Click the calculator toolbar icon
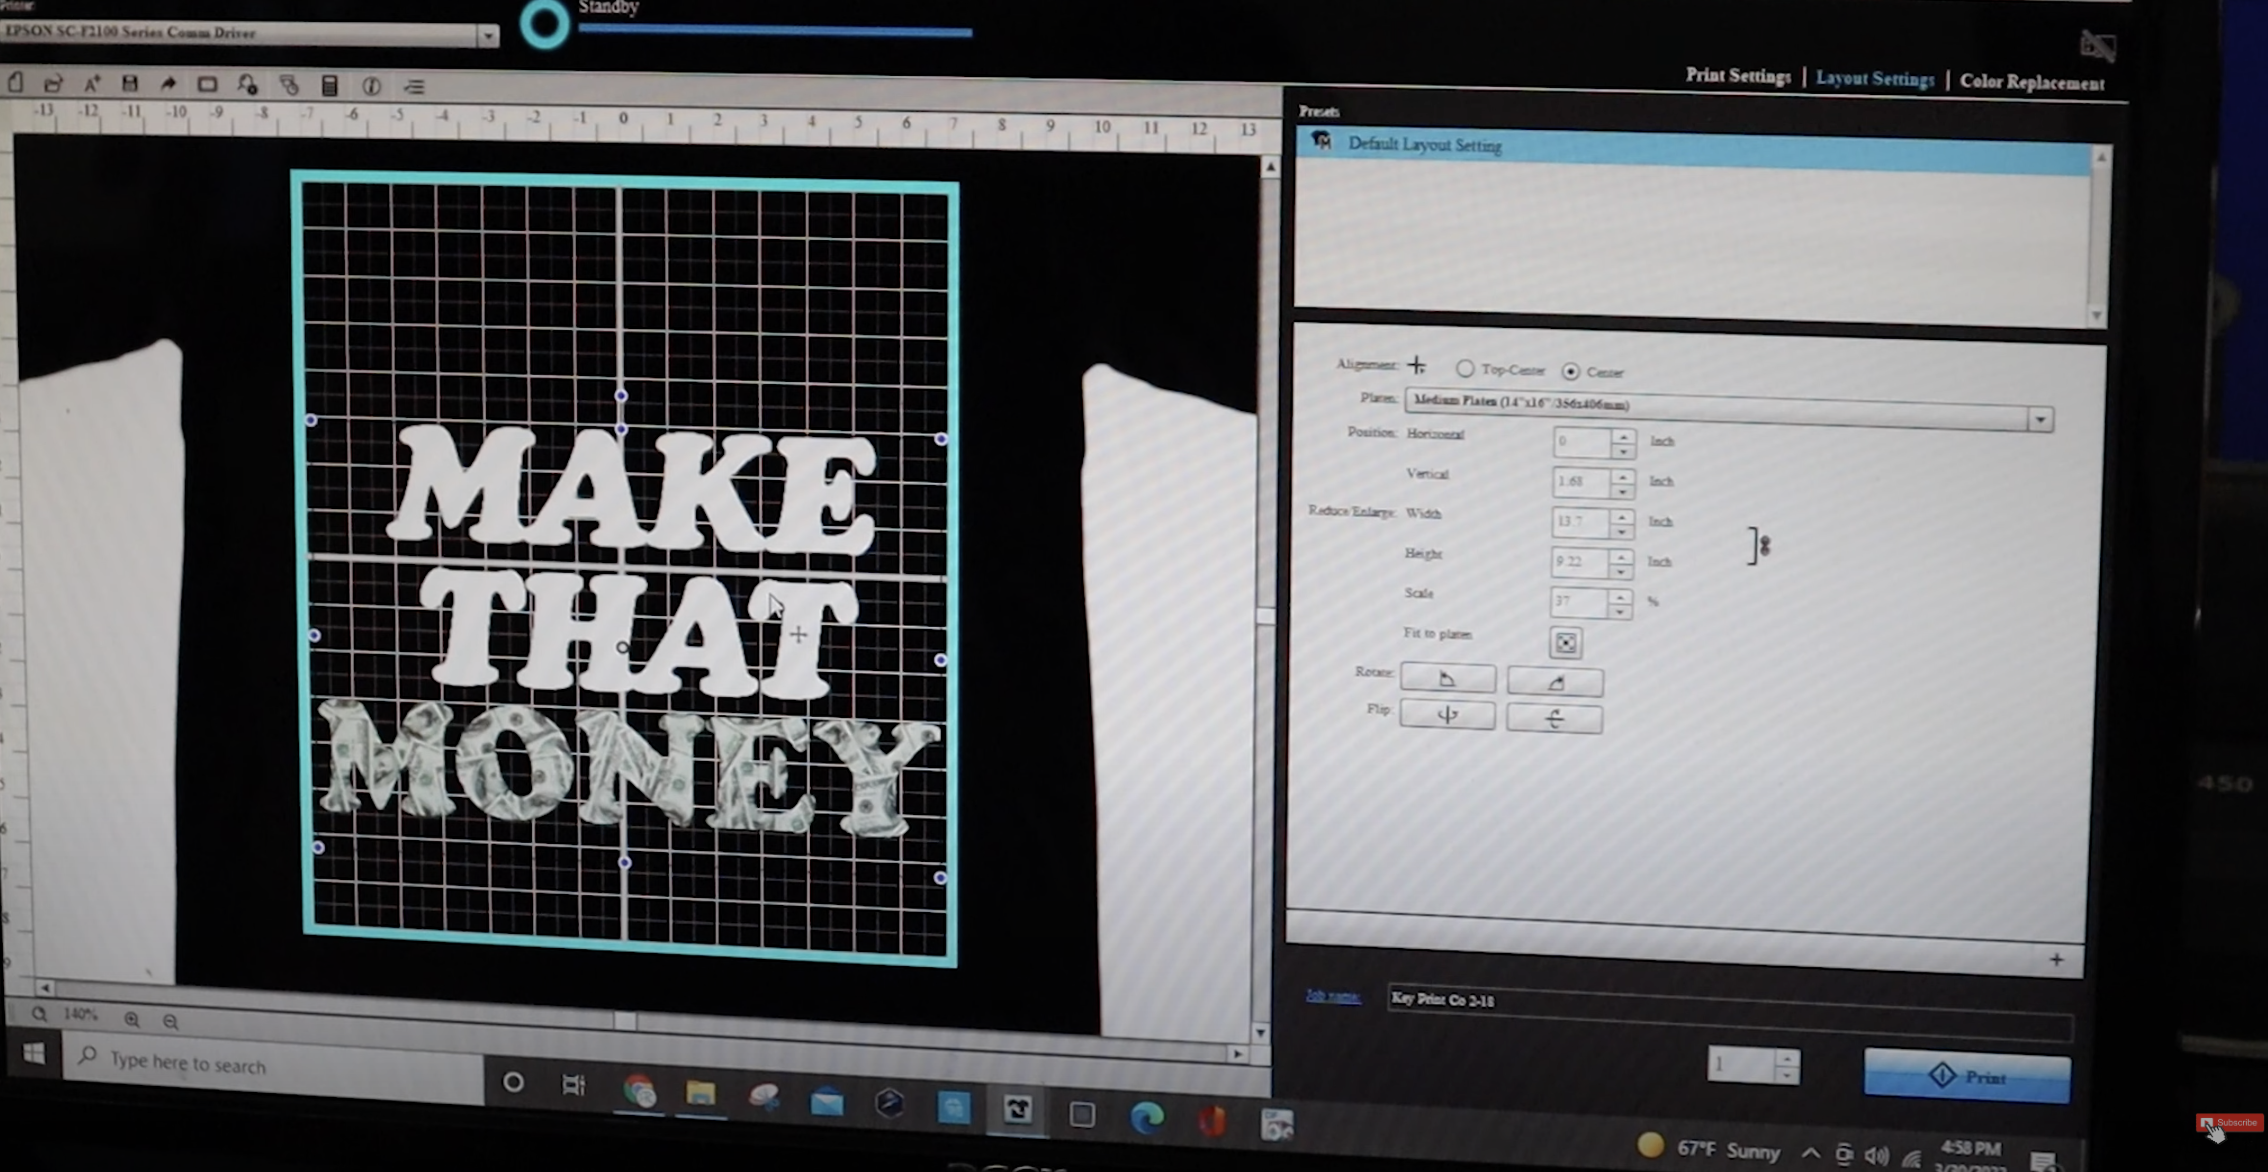 (329, 86)
